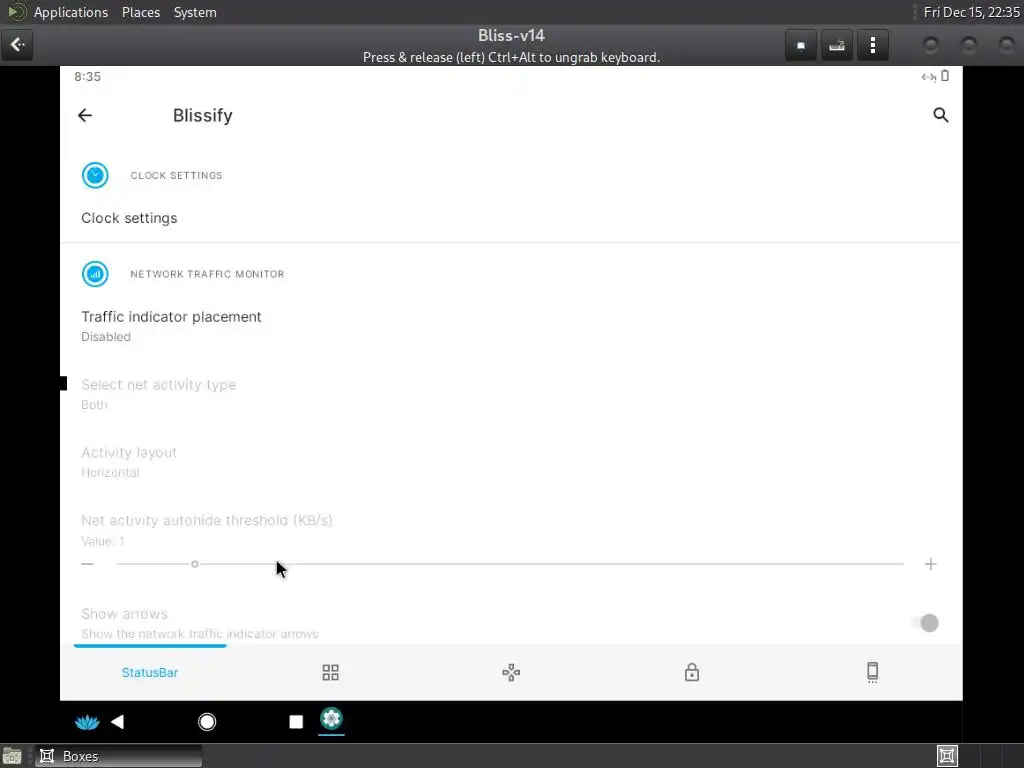Image resolution: width=1024 pixels, height=768 pixels.
Task: Click the Android network arrows status icon
Action: pos(928,77)
